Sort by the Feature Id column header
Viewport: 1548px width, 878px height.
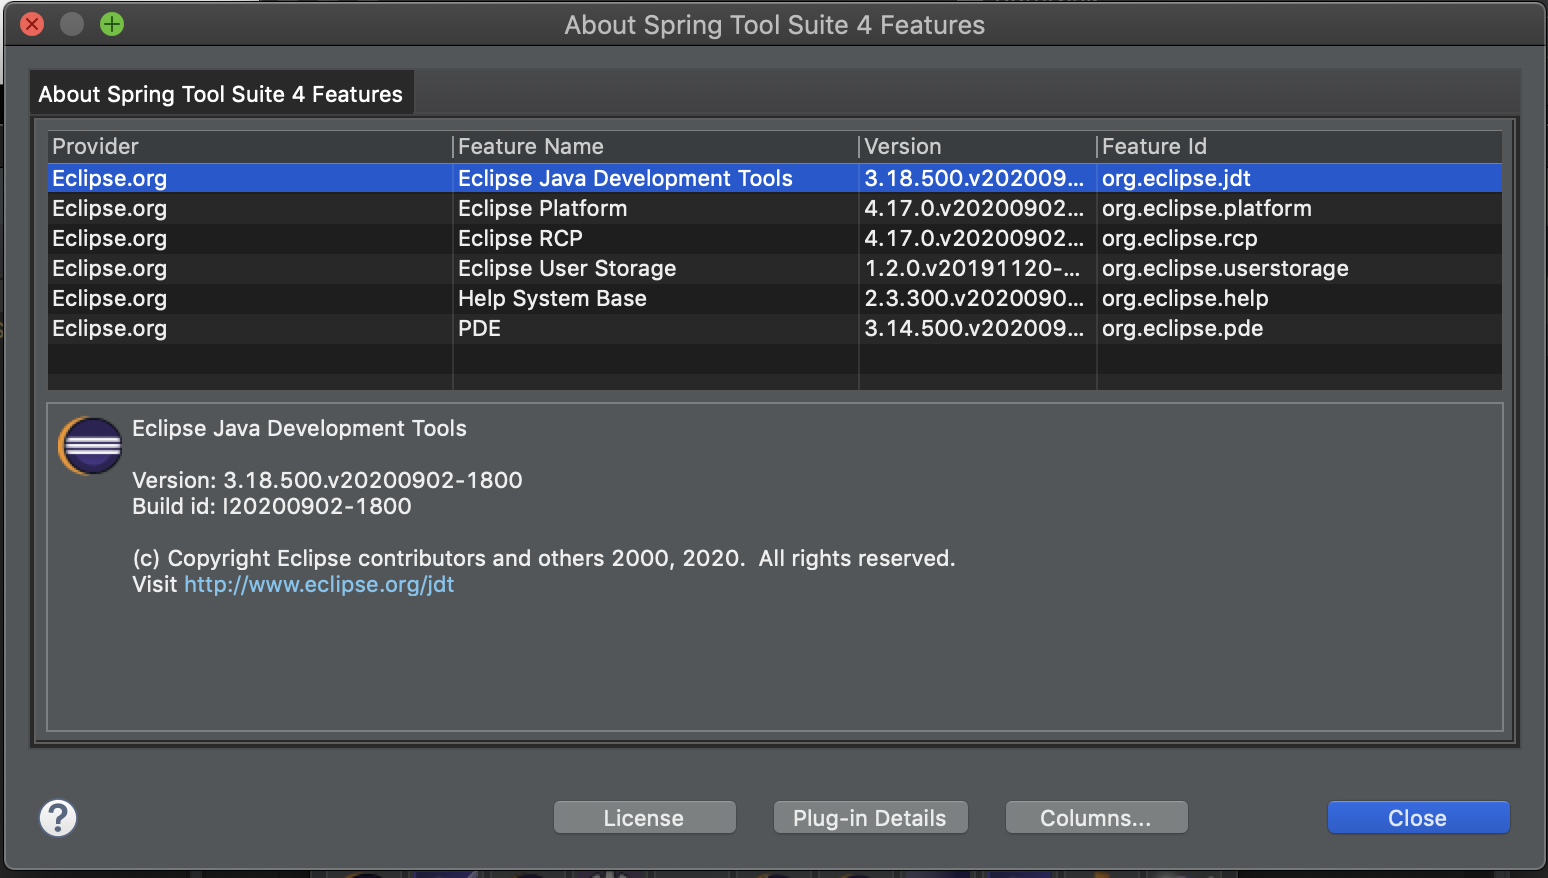click(x=1299, y=147)
